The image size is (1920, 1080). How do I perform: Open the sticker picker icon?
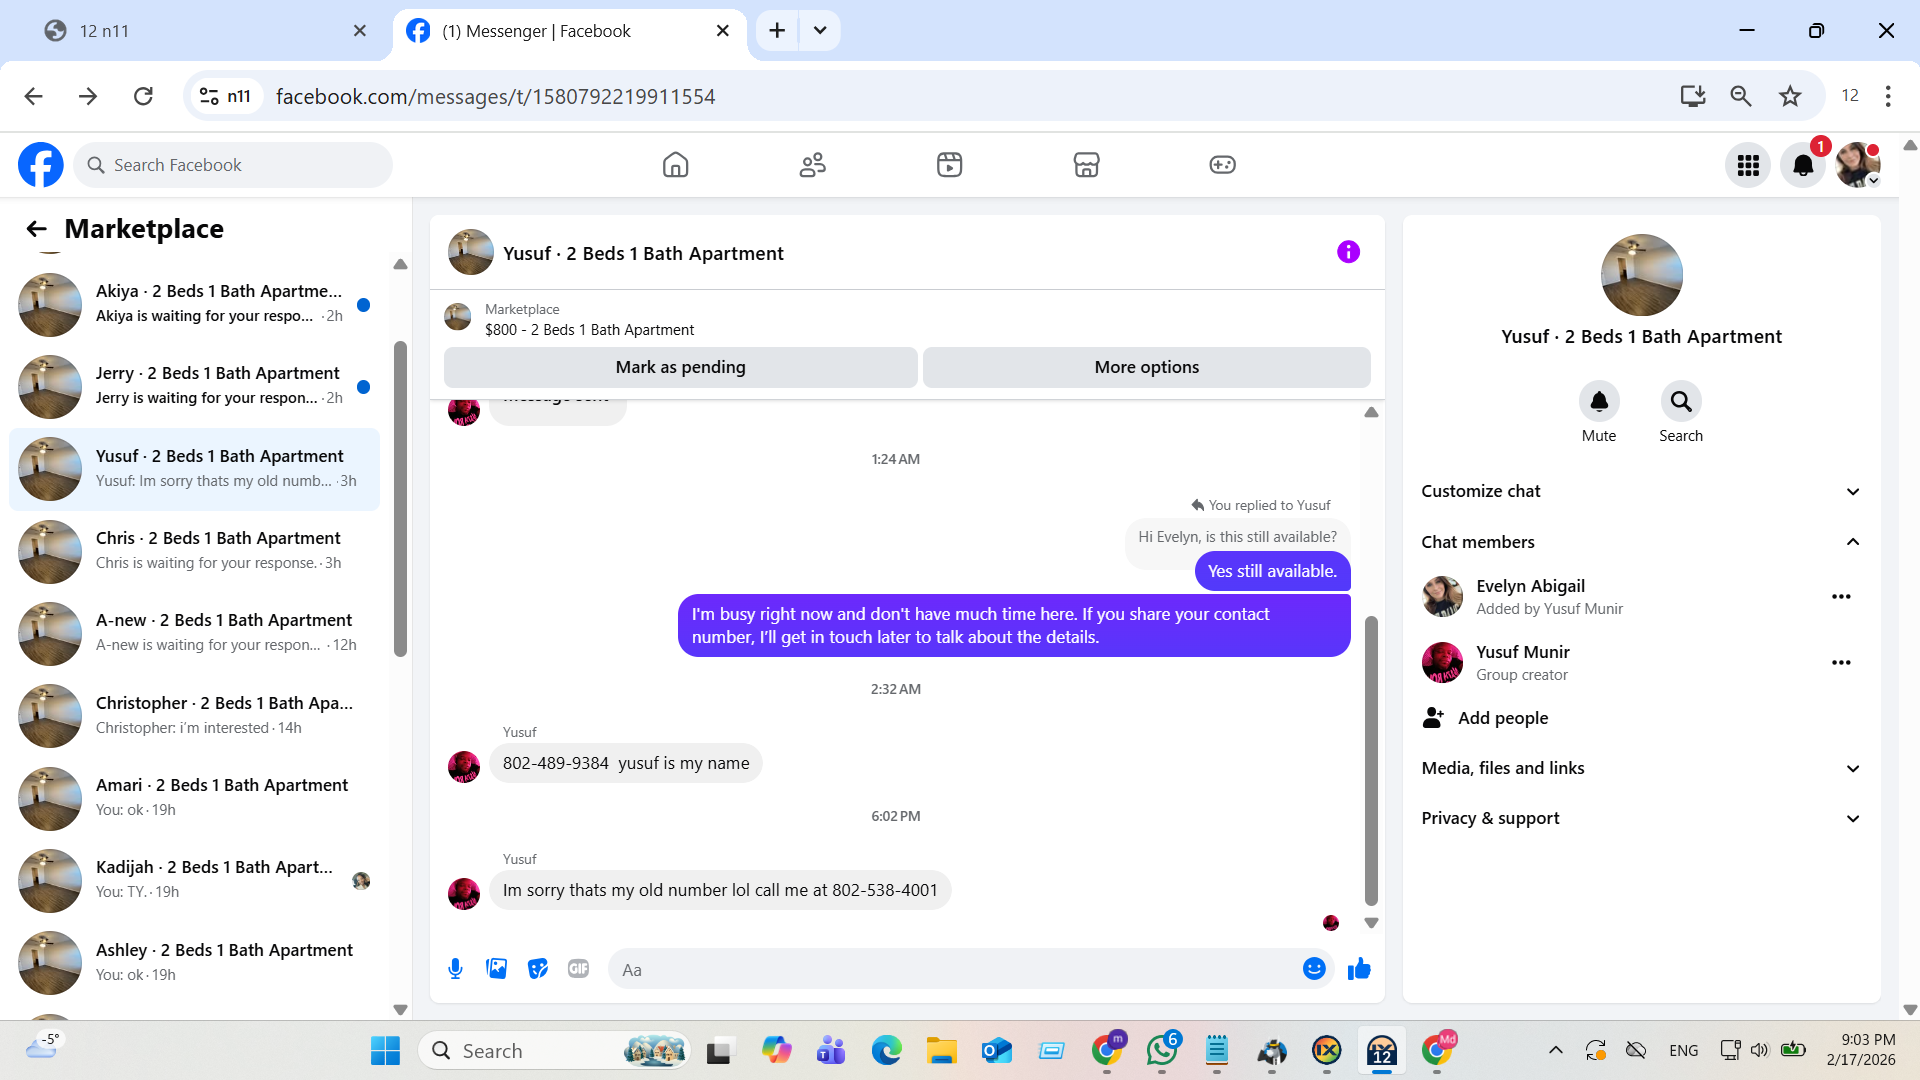(x=538, y=969)
